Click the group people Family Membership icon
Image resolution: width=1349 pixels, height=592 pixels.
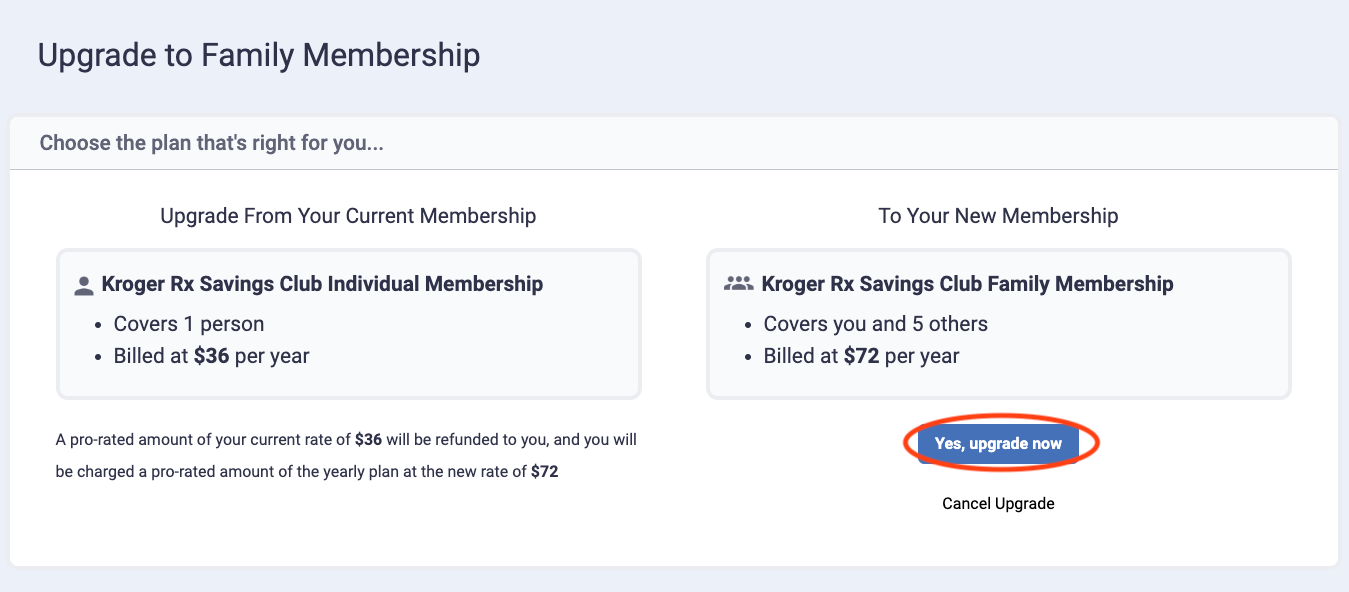(x=738, y=284)
